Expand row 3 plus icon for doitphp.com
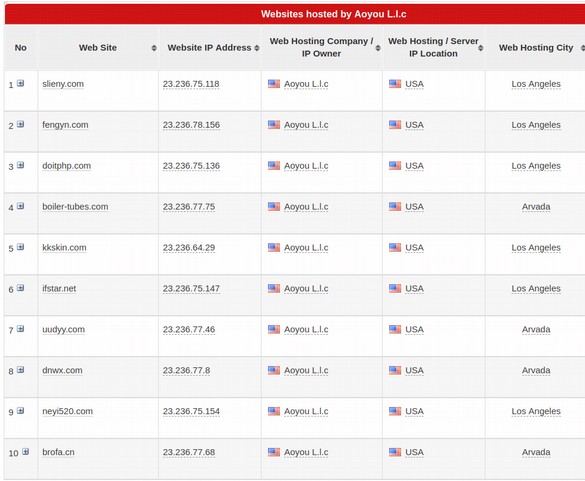The height and width of the screenshot is (481, 585). (21, 165)
